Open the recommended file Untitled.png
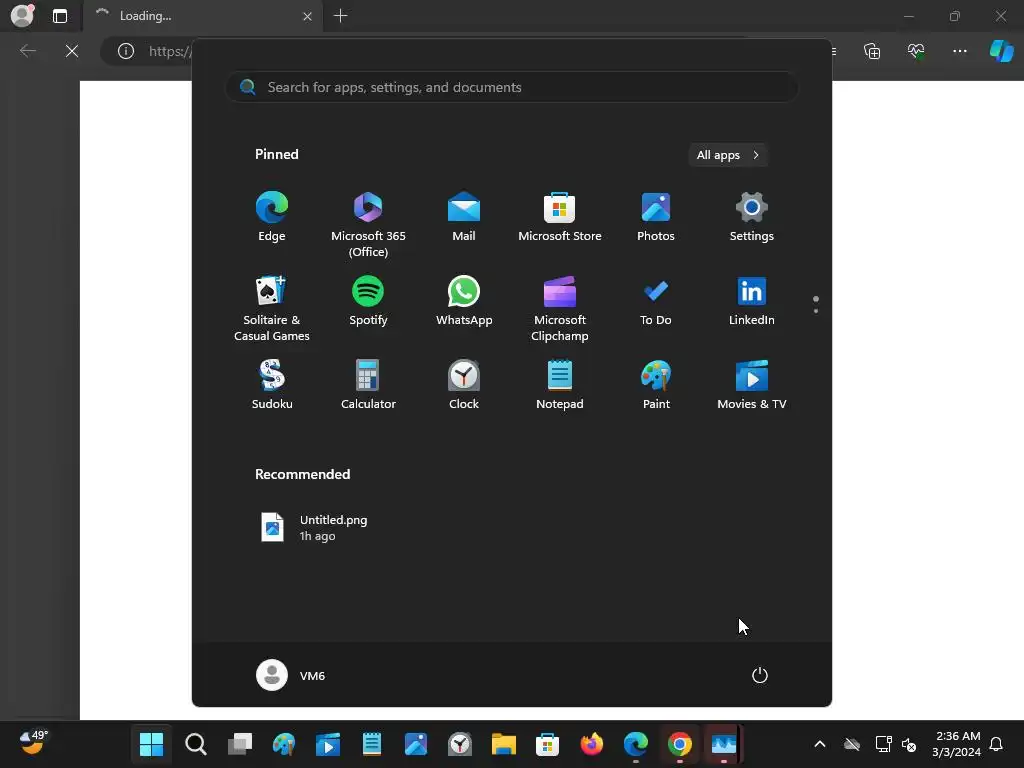Image resolution: width=1024 pixels, height=768 pixels. (315, 528)
